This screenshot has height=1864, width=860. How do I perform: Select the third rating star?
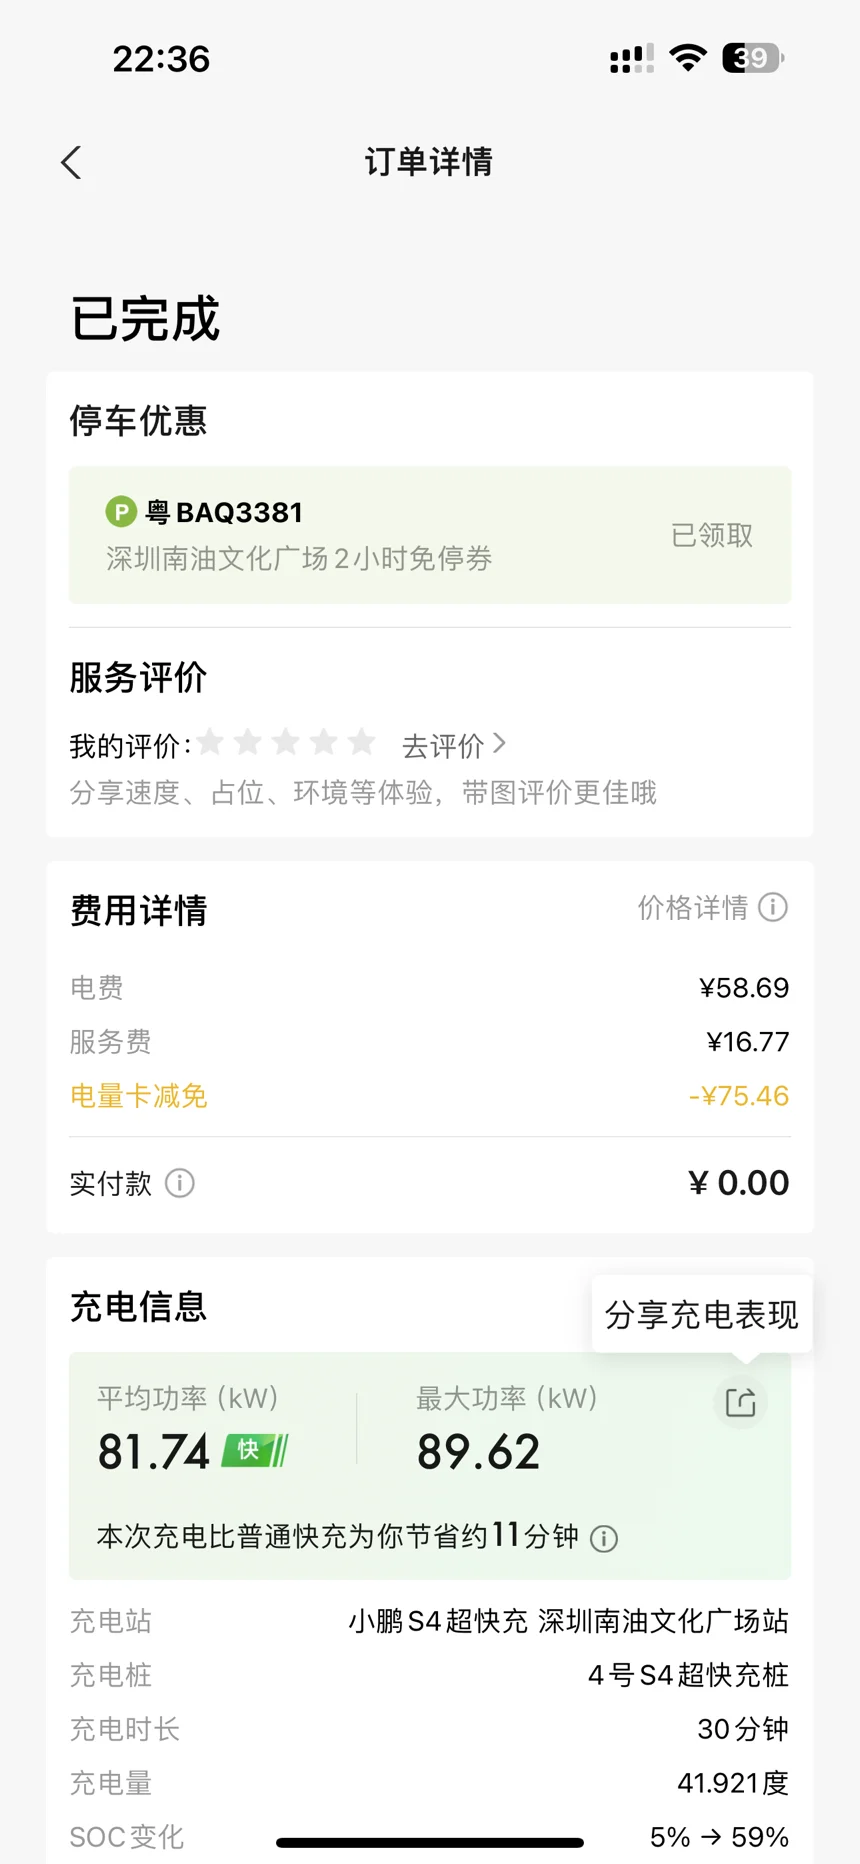coord(286,742)
